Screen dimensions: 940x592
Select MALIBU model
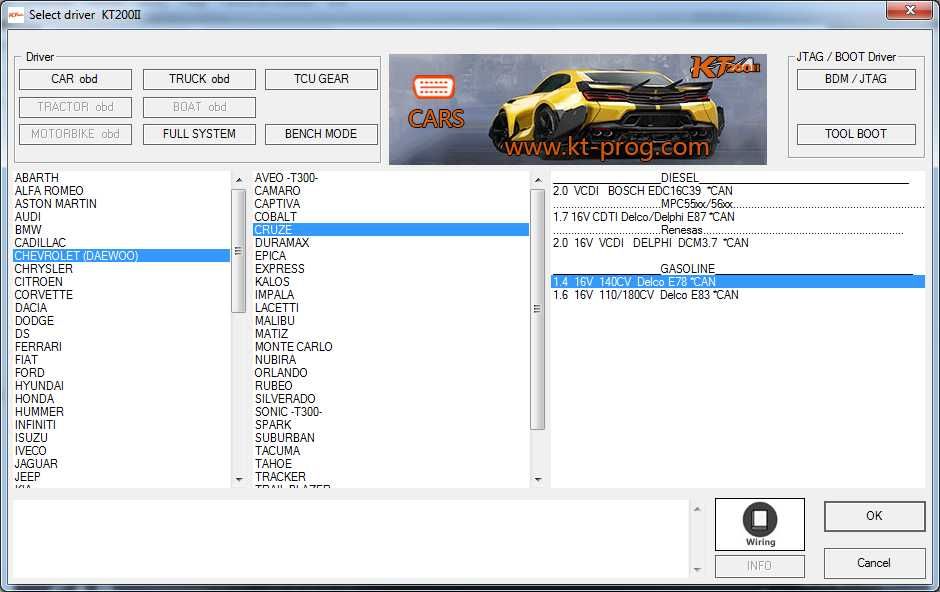(x=391, y=321)
